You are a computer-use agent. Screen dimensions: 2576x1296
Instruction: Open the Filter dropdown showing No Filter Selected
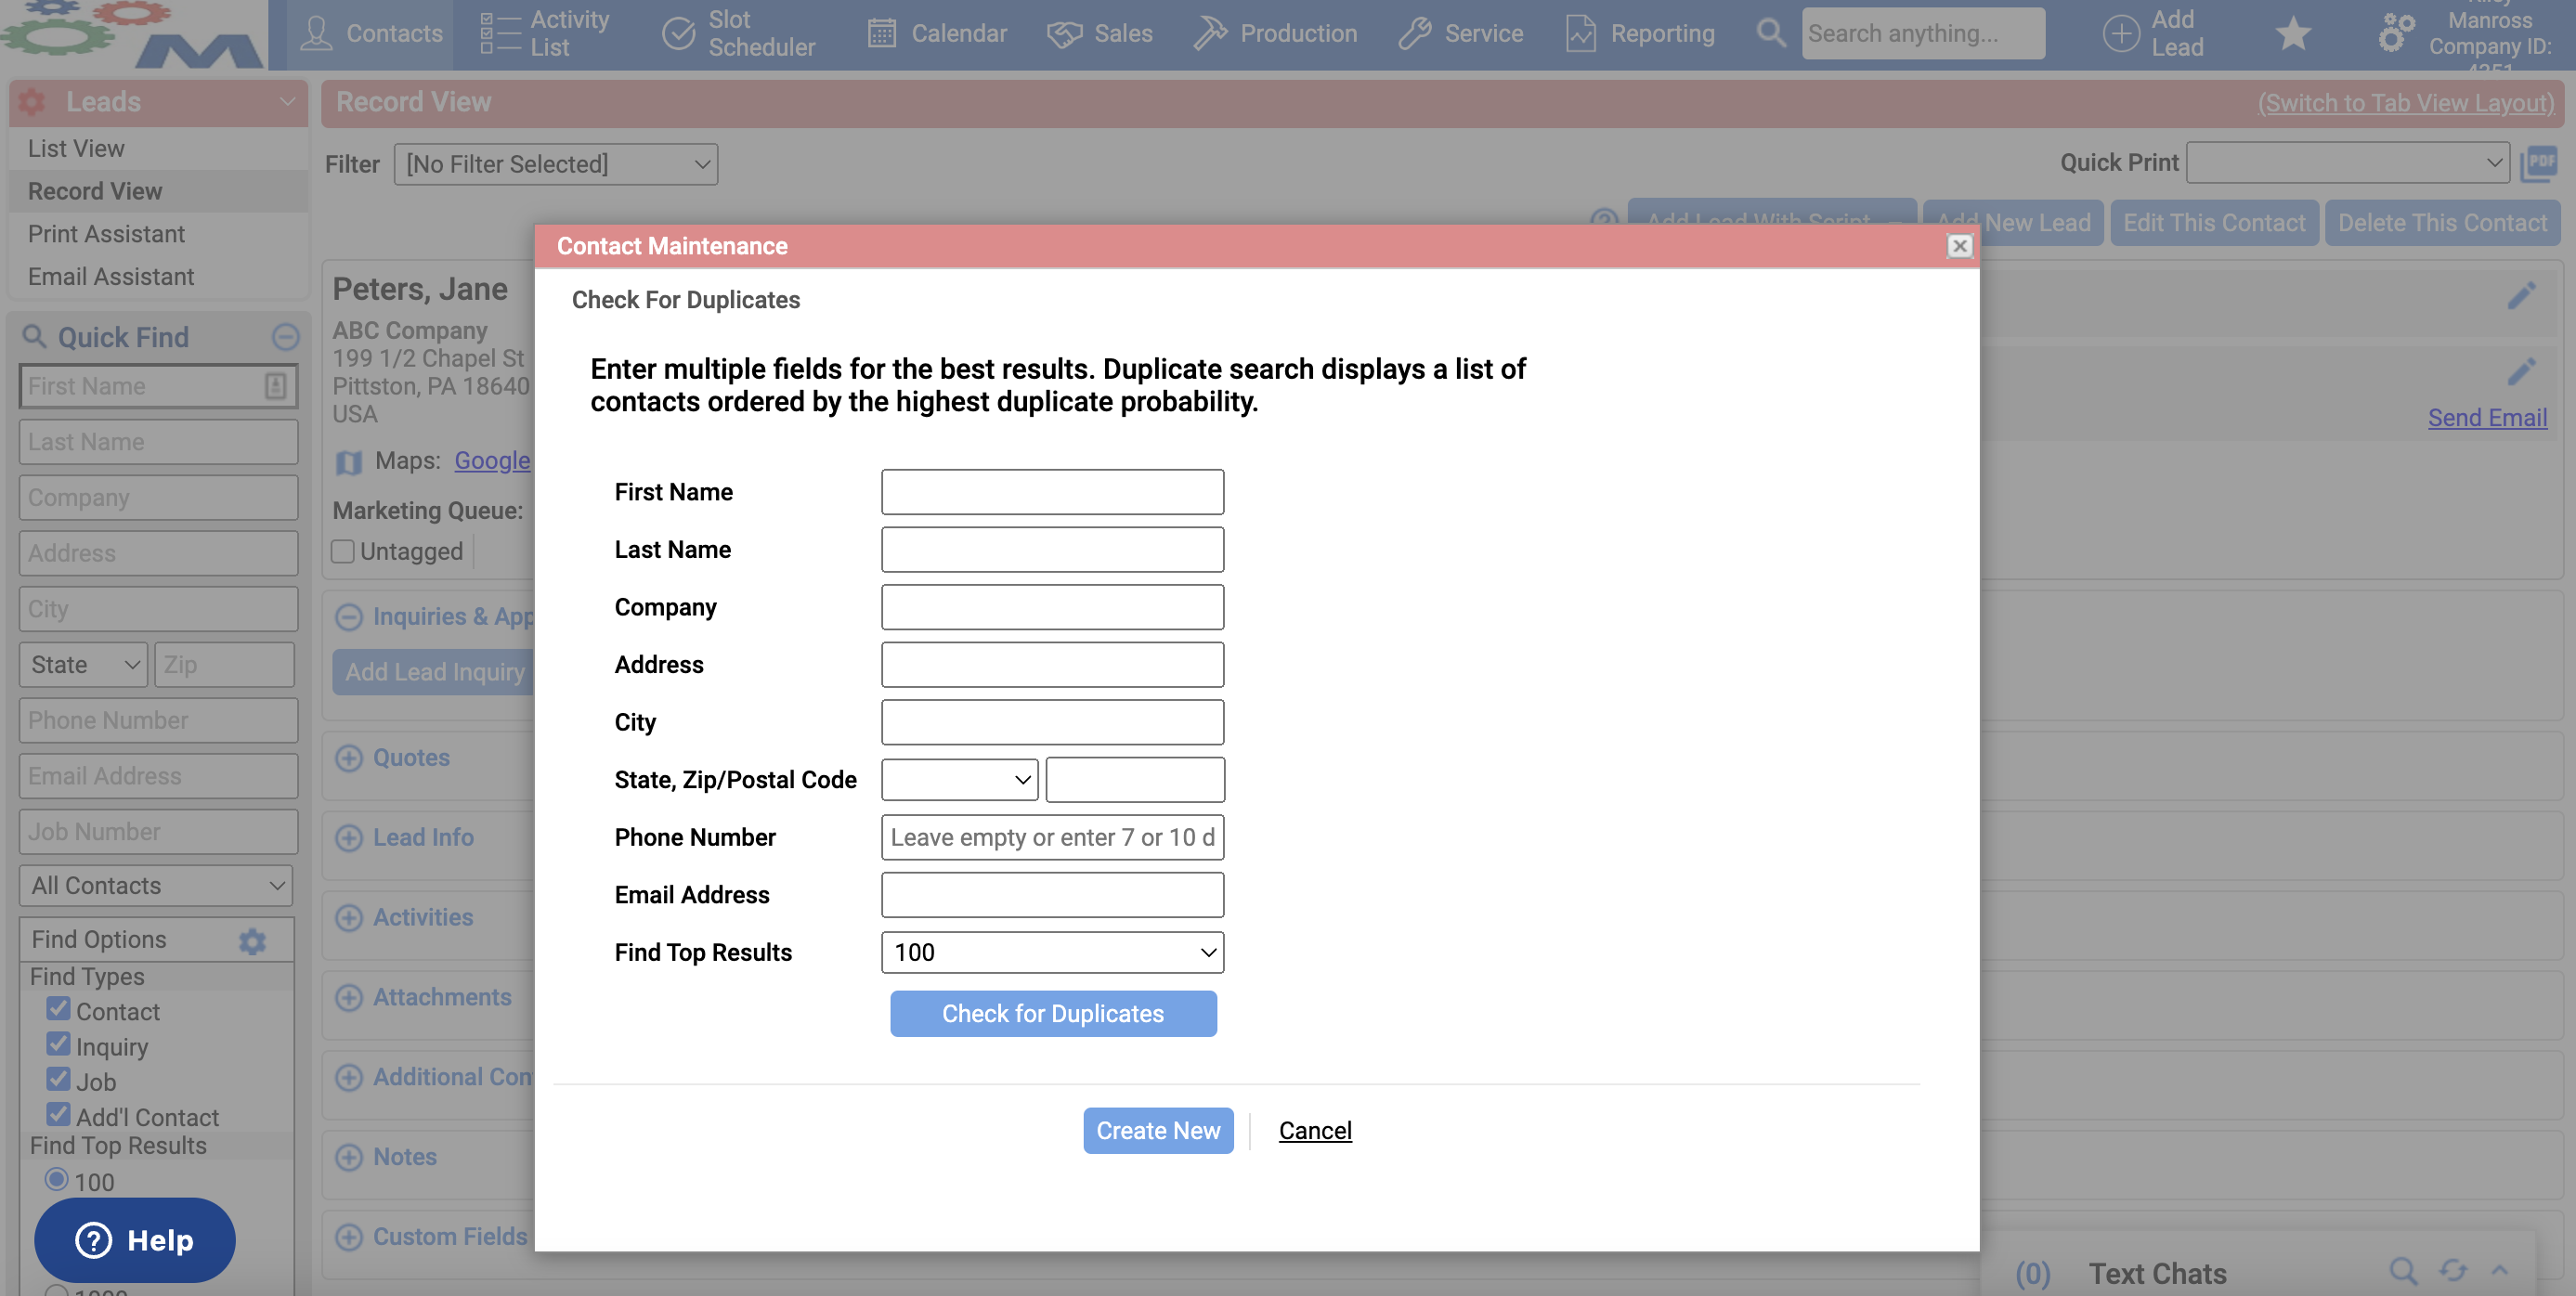coord(556,164)
